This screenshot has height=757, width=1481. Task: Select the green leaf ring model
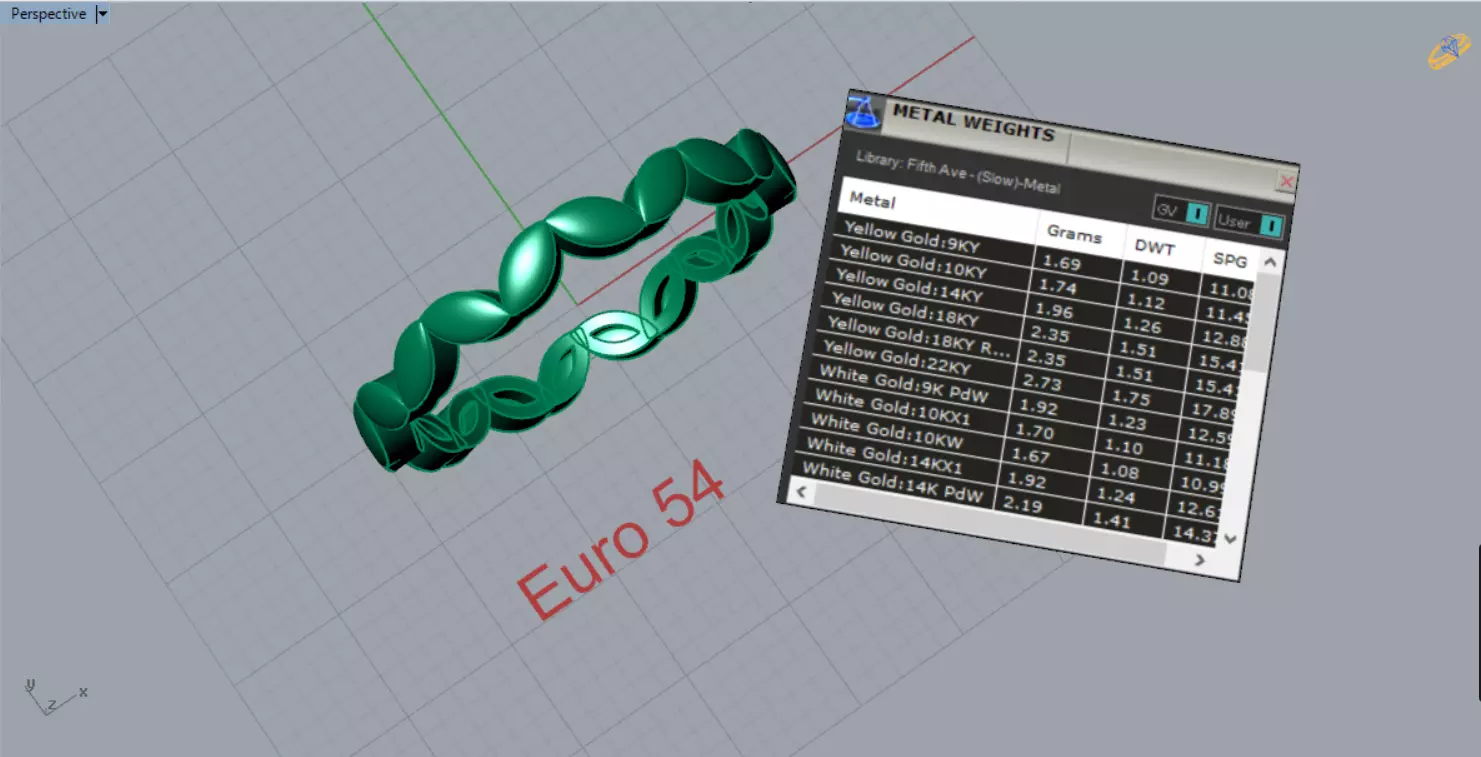tap(575, 300)
